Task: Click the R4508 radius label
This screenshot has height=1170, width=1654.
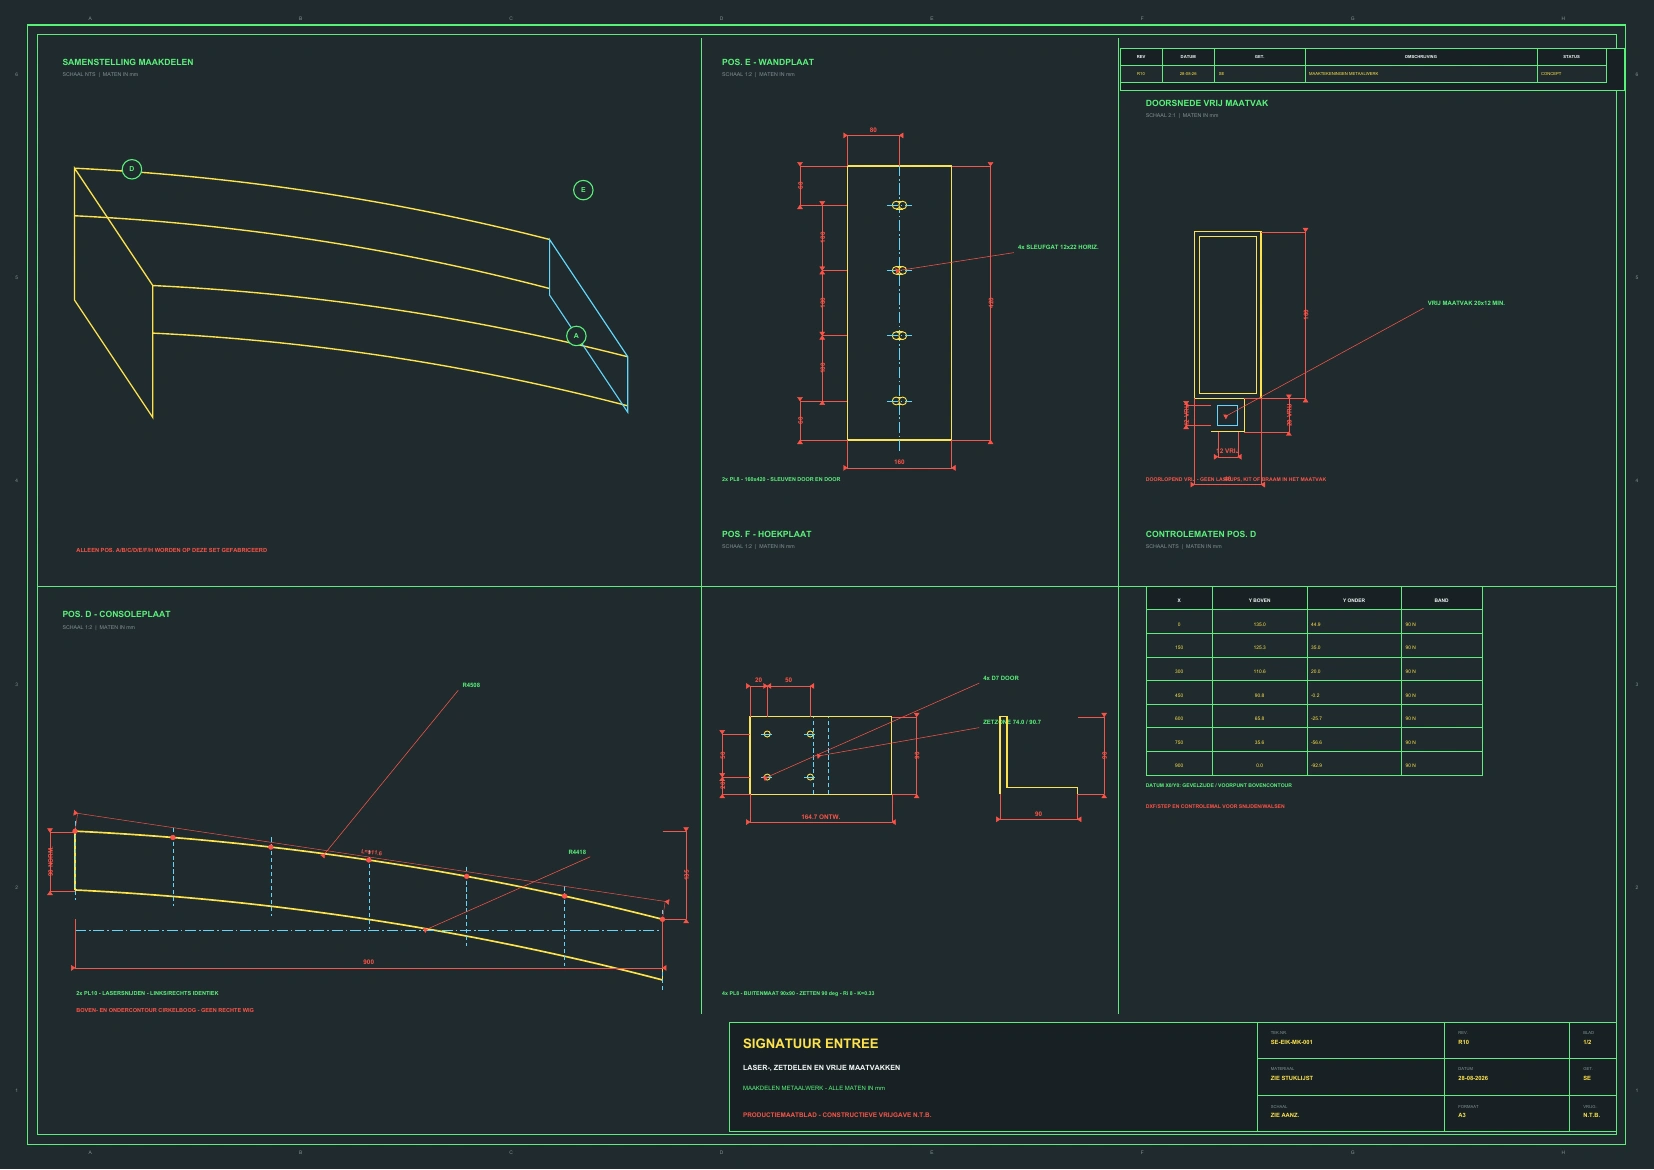Action: 471,685
